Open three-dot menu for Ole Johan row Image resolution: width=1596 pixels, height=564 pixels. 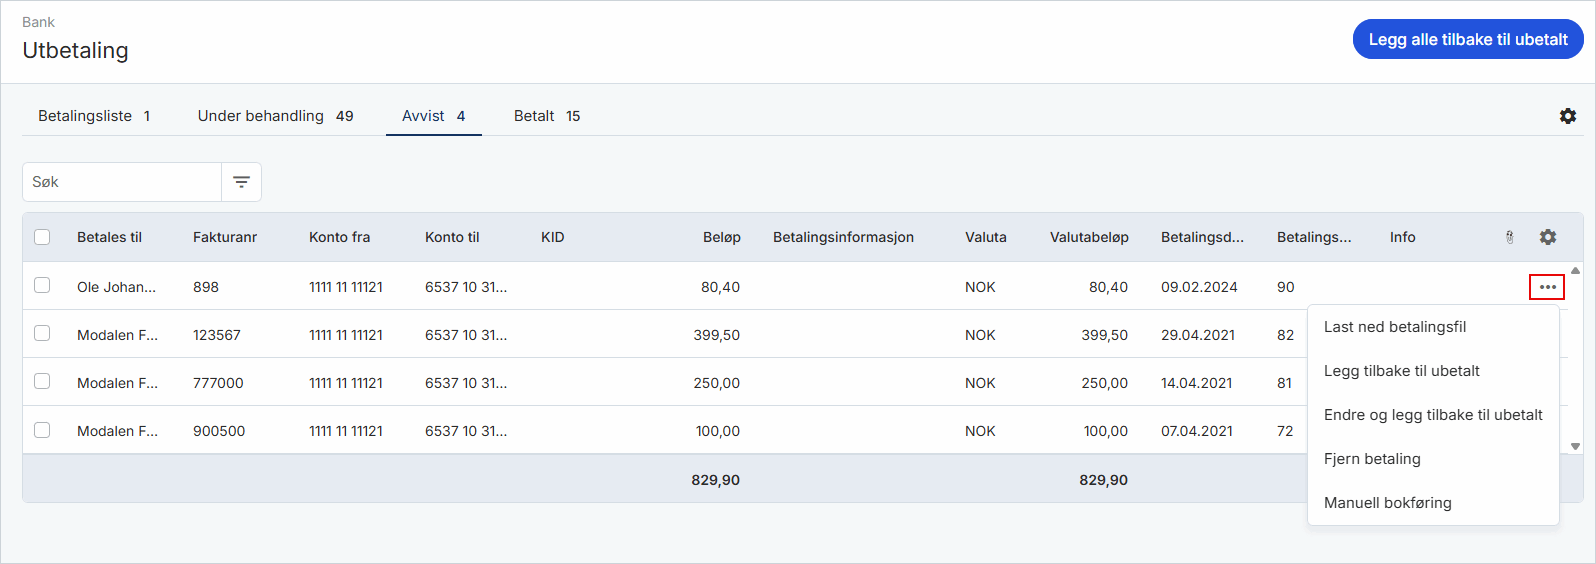click(x=1547, y=287)
